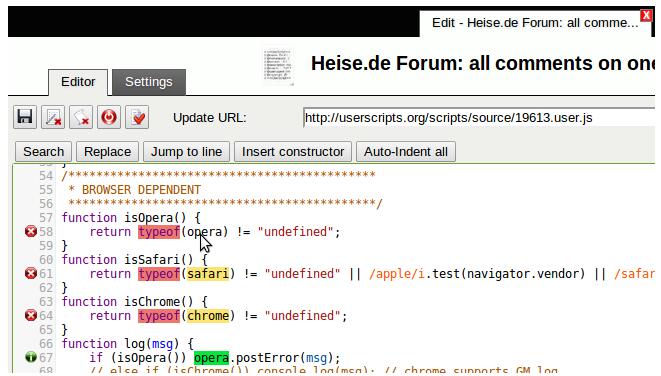Click the red power reset icon
The height and width of the screenshot is (376, 661).
click(x=109, y=117)
